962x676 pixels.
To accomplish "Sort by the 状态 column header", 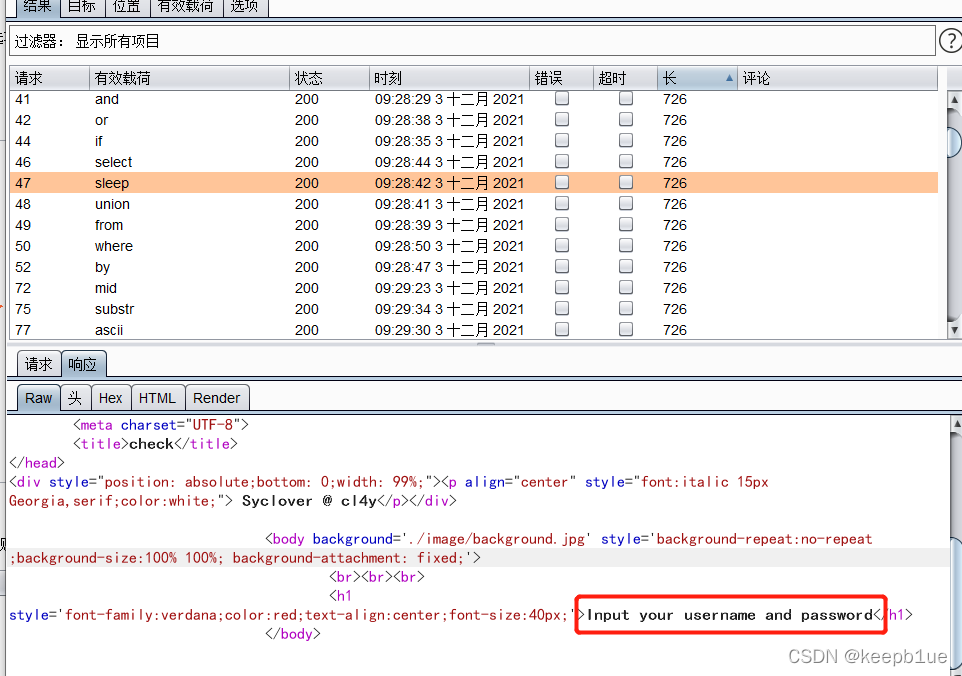I will pos(329,78).
